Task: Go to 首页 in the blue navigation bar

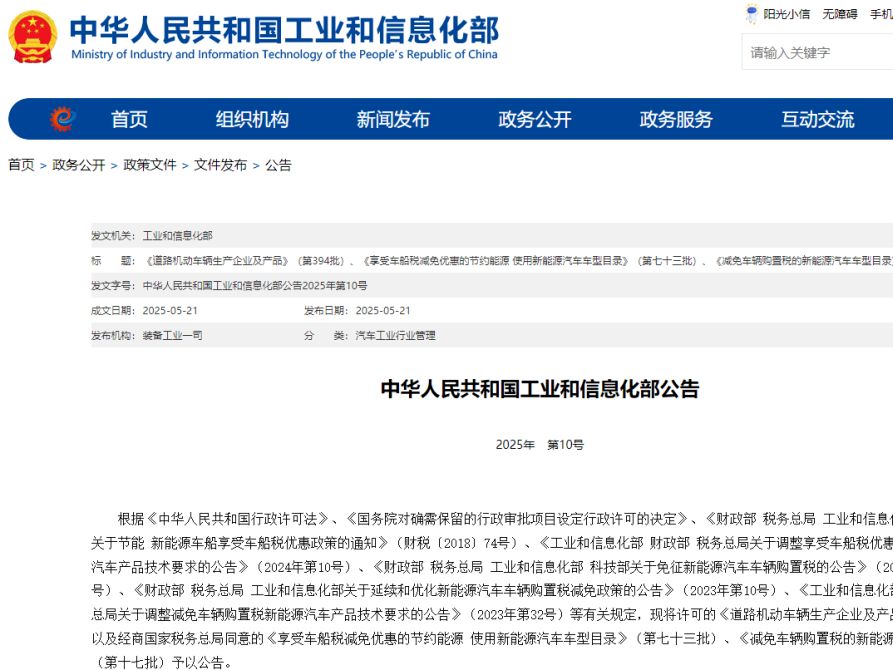Action: (129, 120)
